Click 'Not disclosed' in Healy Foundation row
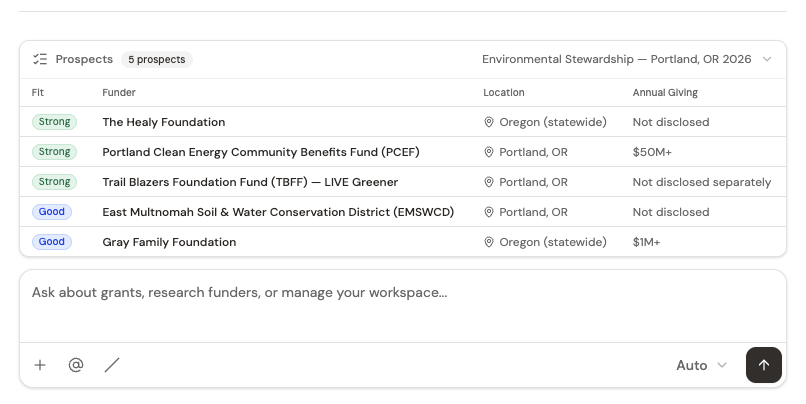This screenshot has width=806, height=404. pyautogui.click(x=671, y=122)
